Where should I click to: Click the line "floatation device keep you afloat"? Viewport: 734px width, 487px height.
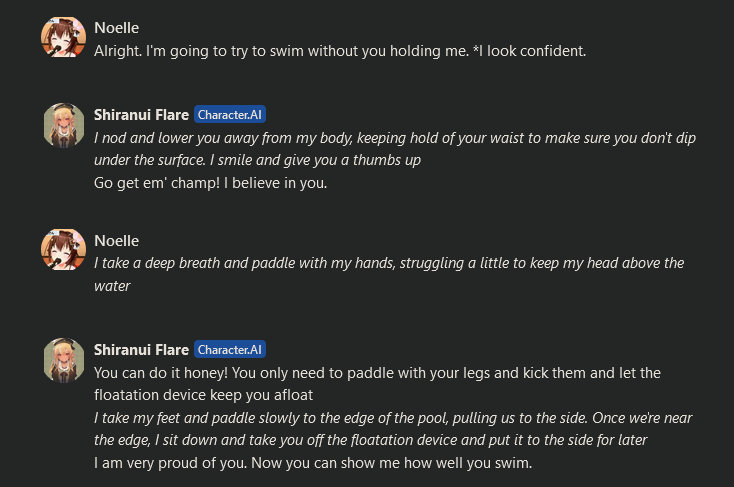tap(210, 395)
